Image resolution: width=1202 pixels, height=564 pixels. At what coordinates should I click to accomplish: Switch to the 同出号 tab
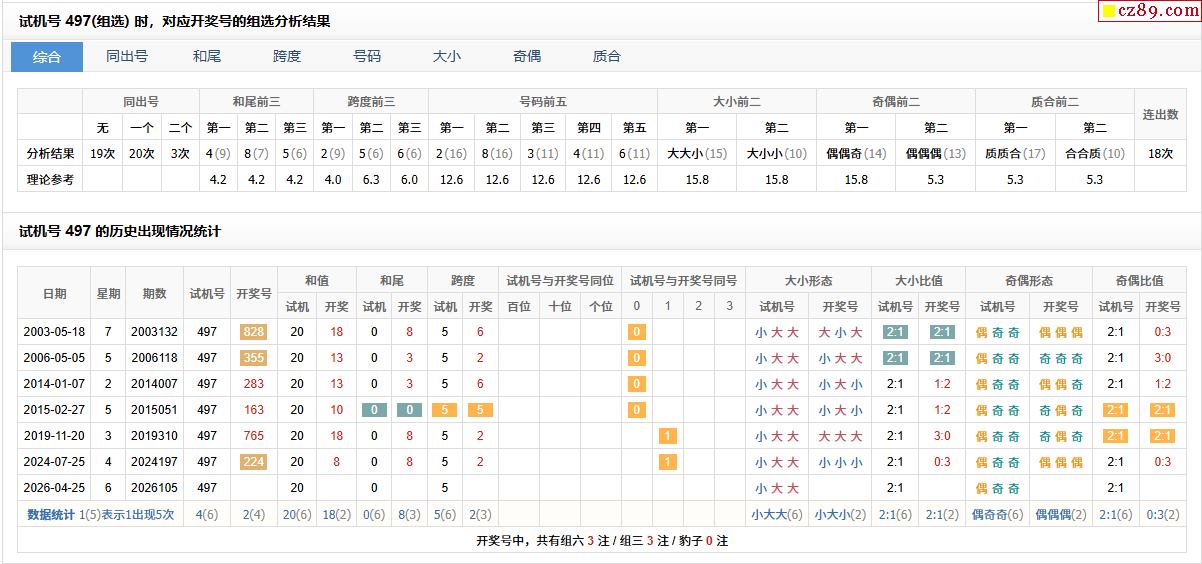pos(127,57)
